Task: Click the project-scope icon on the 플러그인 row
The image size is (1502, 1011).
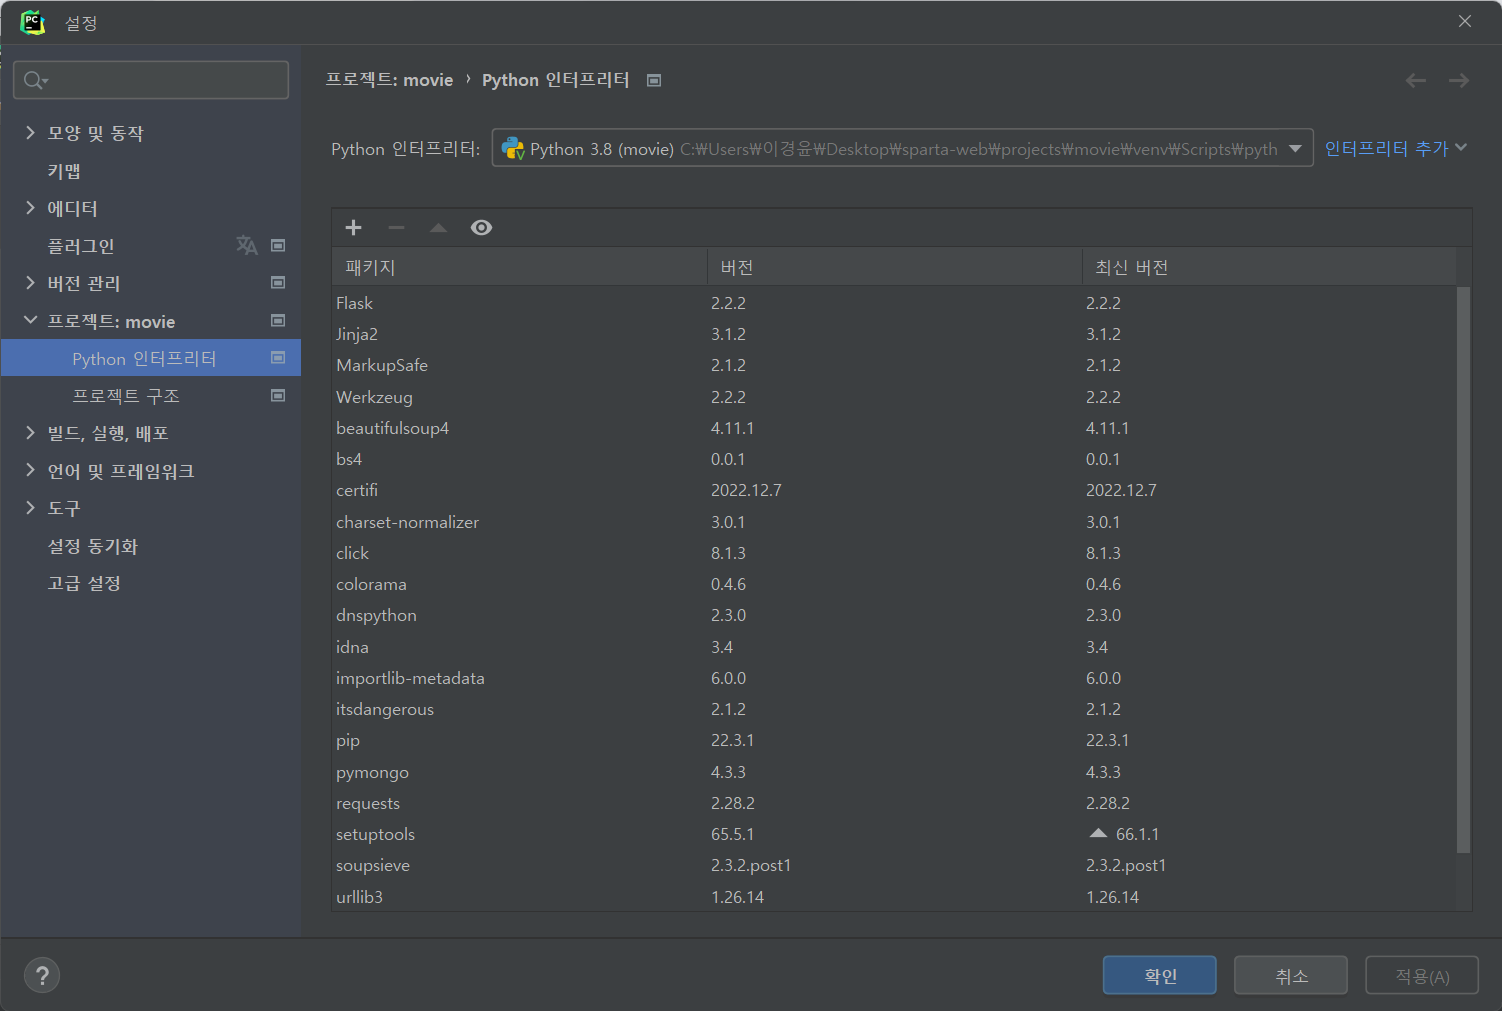Action: point(278,245)
